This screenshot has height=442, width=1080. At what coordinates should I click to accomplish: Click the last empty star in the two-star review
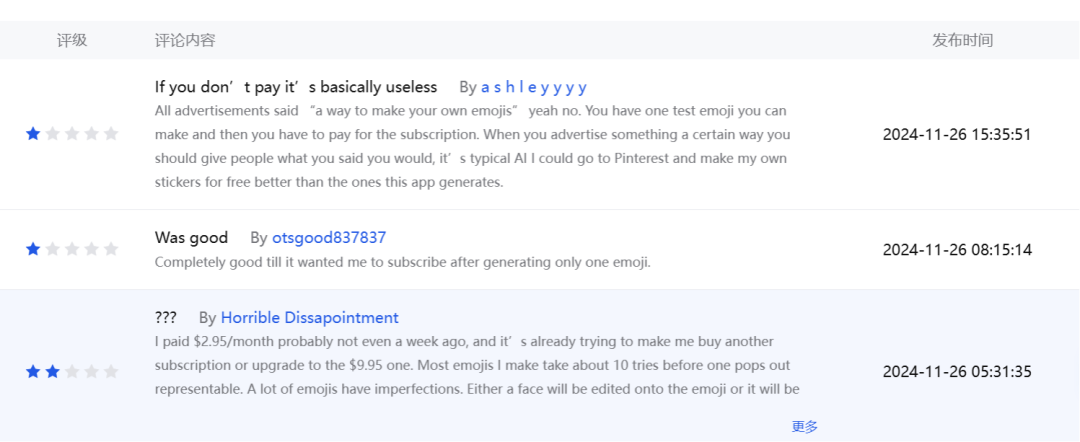pyautogui.click(x=111, y=372)
